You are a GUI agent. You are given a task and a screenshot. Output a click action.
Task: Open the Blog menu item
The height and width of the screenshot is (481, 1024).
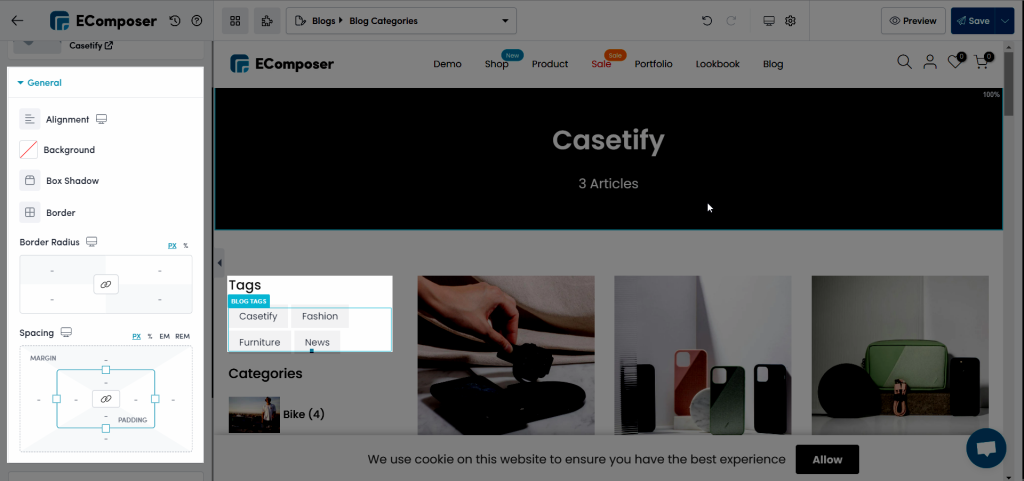773,64
